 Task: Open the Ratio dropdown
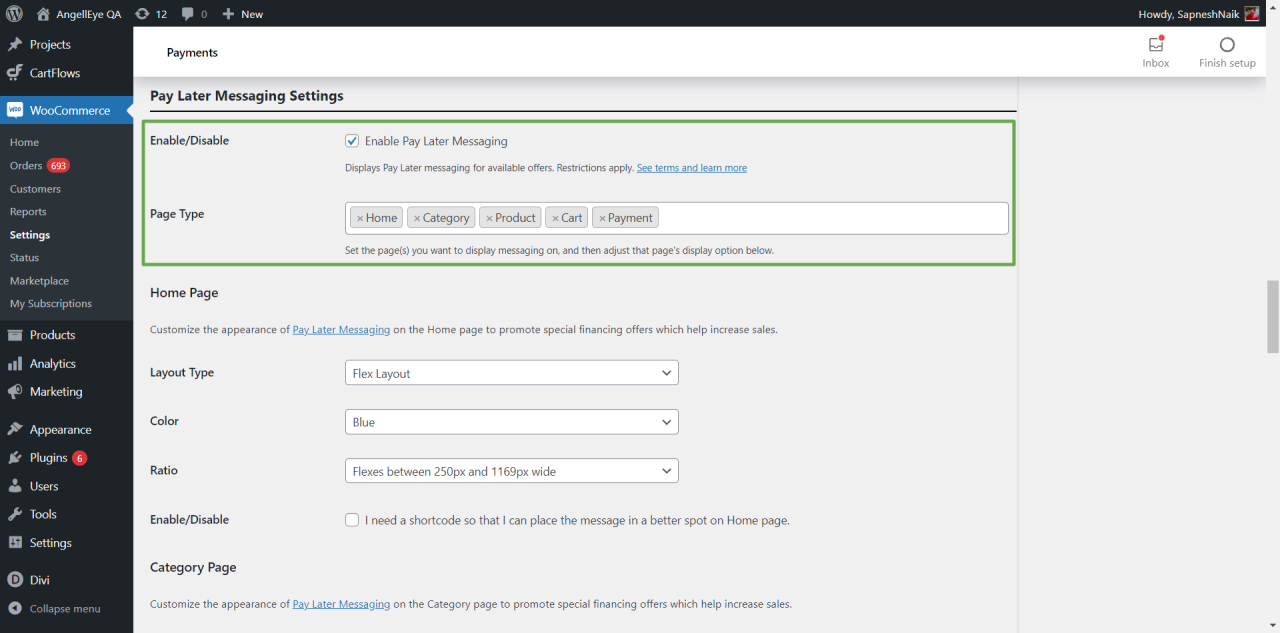[x=511, y=471]
